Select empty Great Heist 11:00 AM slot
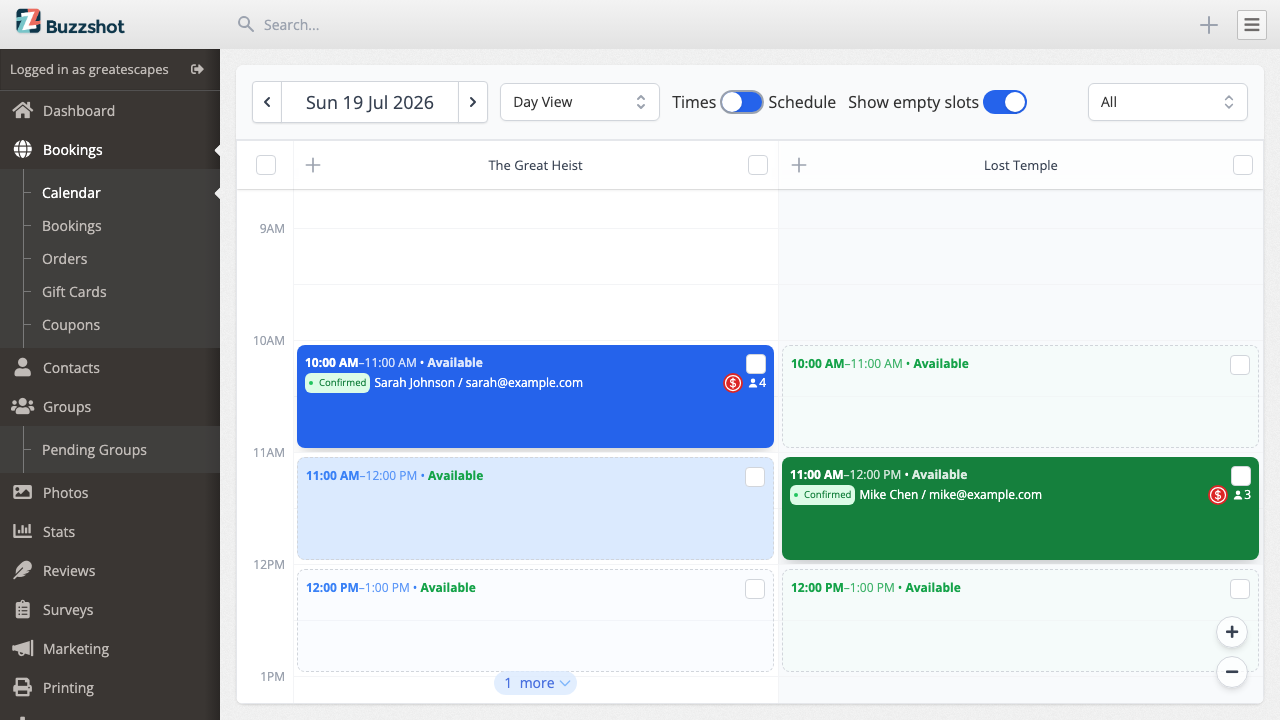 (535, 508)
